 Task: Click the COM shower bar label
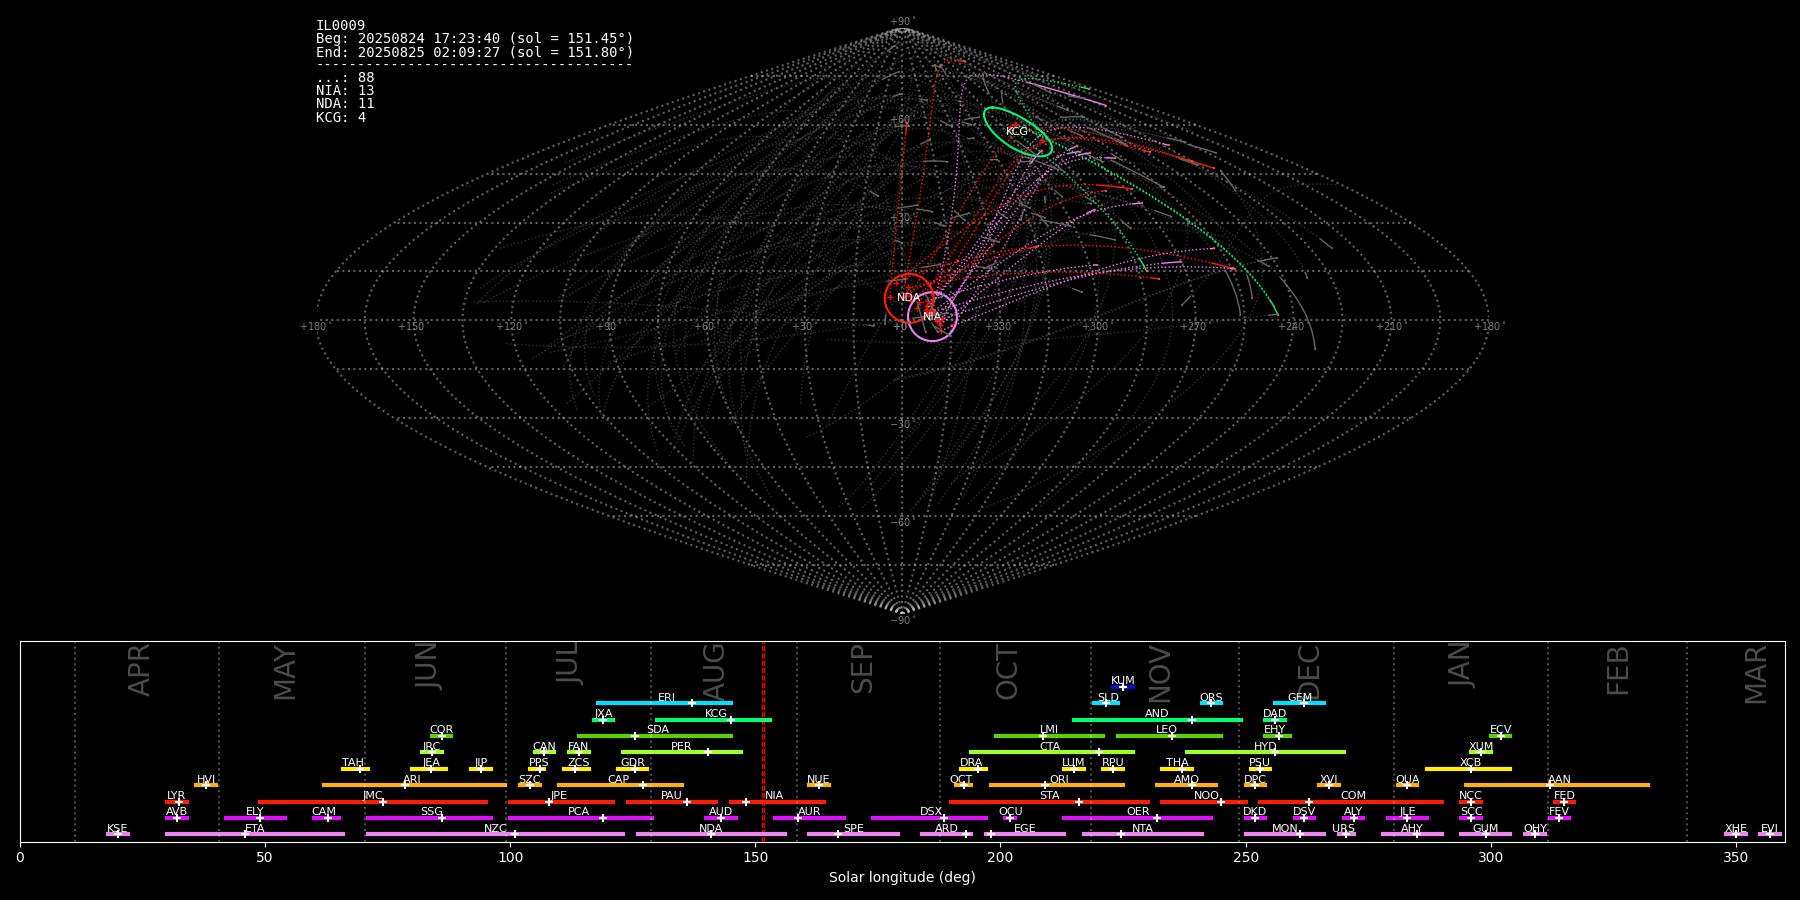1353,796
